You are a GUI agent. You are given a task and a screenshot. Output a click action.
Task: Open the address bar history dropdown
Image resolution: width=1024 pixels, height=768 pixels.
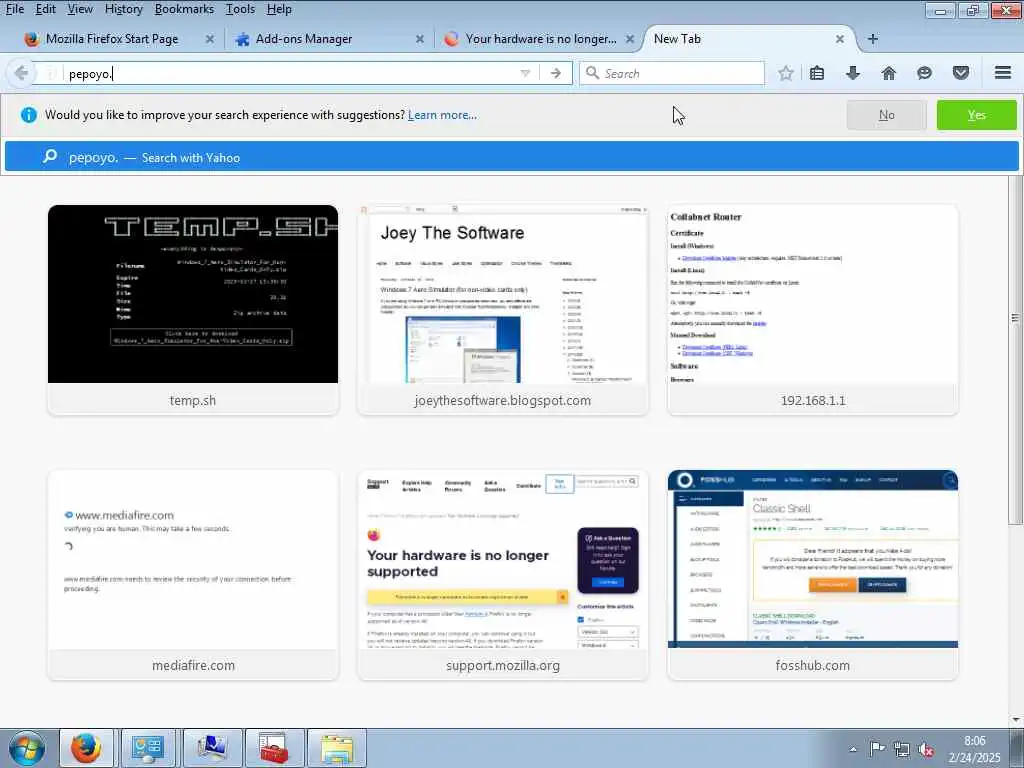(x=525, y=73)
